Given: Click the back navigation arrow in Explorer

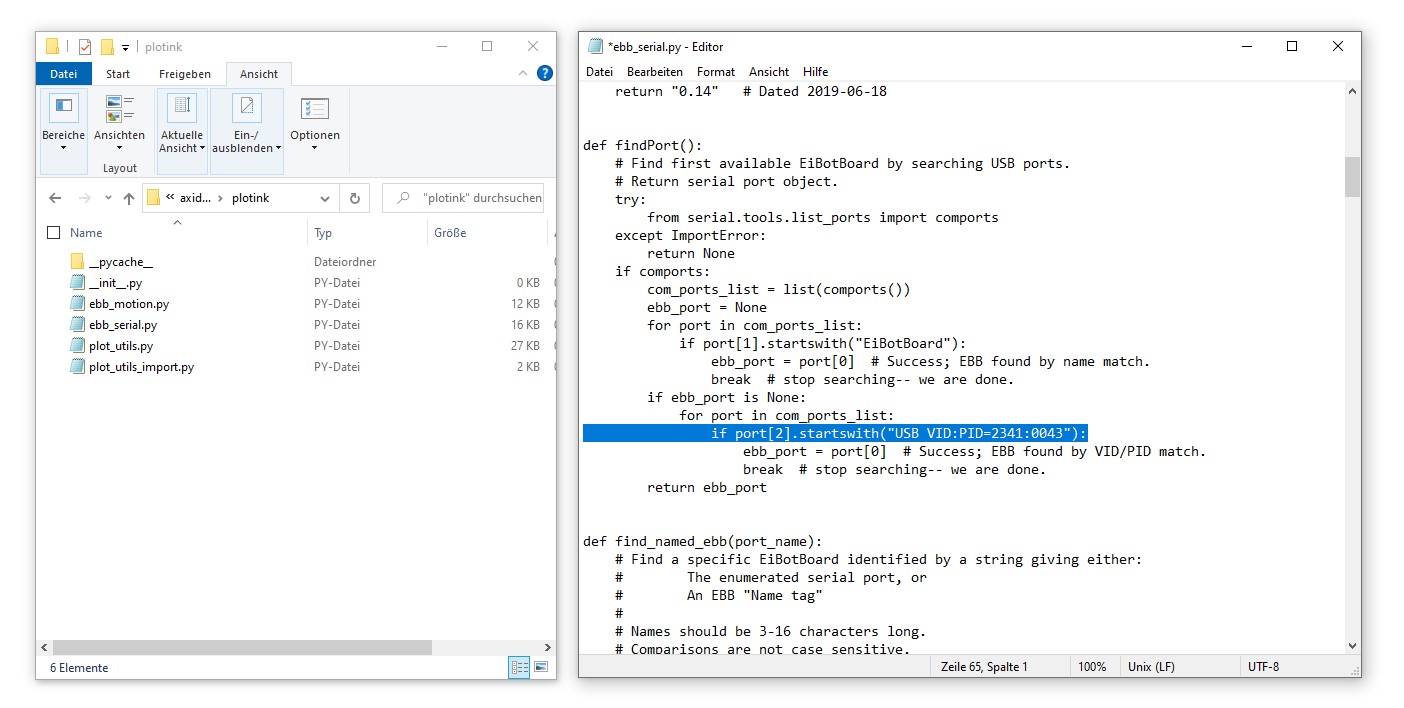Looking at the screenshot, I should (55, 198).
